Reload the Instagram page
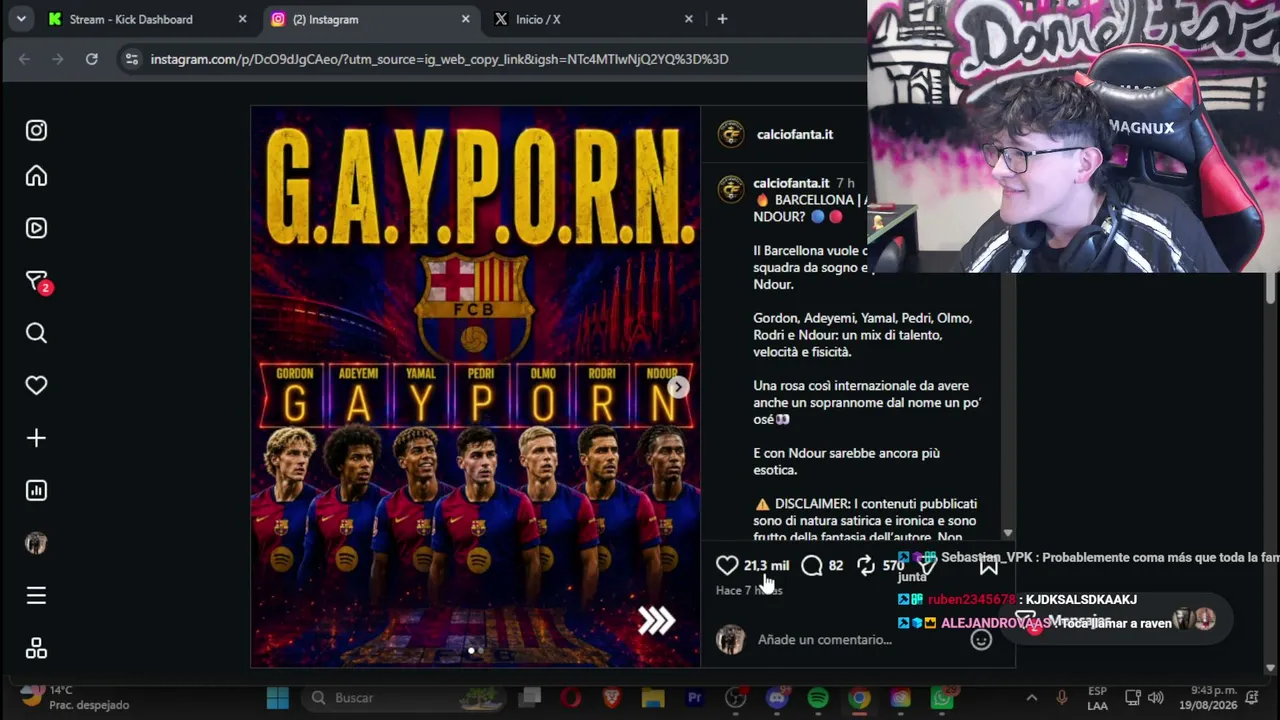This screenshot has width=1280, height=720. (x=92, y=59)
